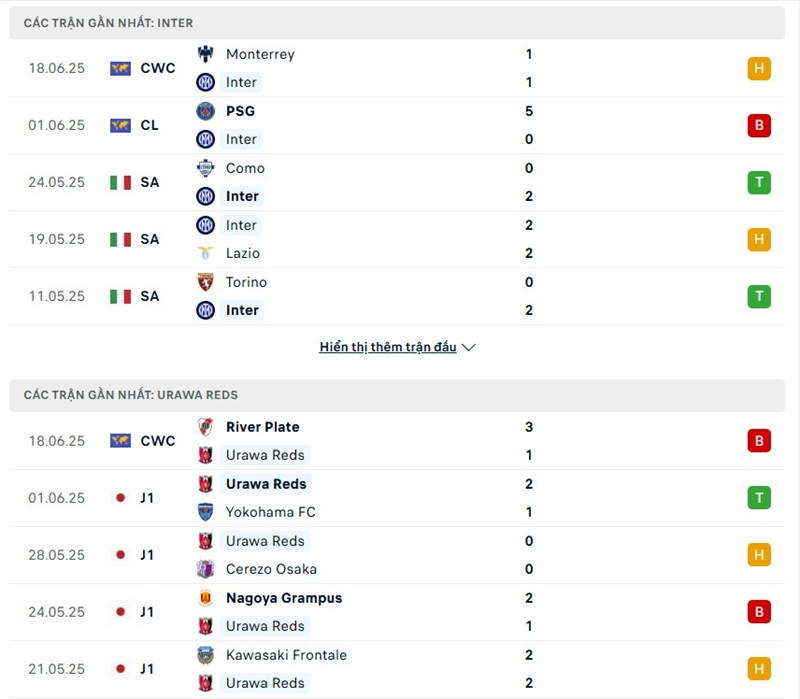This screenshot has width=800, height=699.
Task: Click the red B badge for PSG match
Action: pos(759,125)
